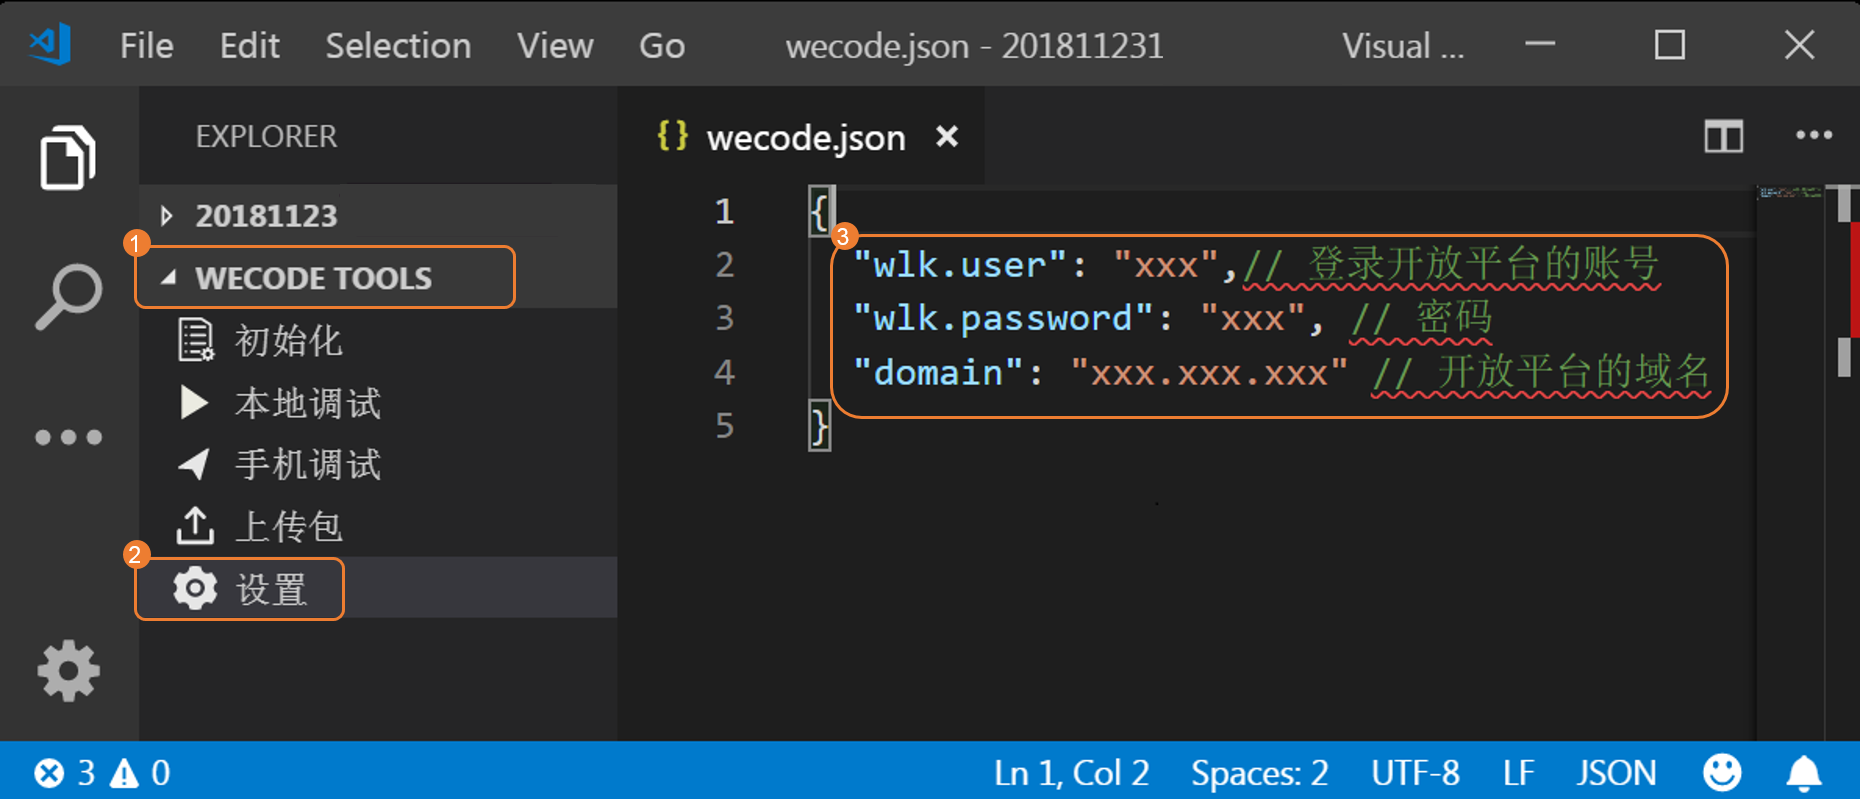Start 本地调试 local debugging
The height and width of the screenshot is (799, 1860).
(378, 402)
